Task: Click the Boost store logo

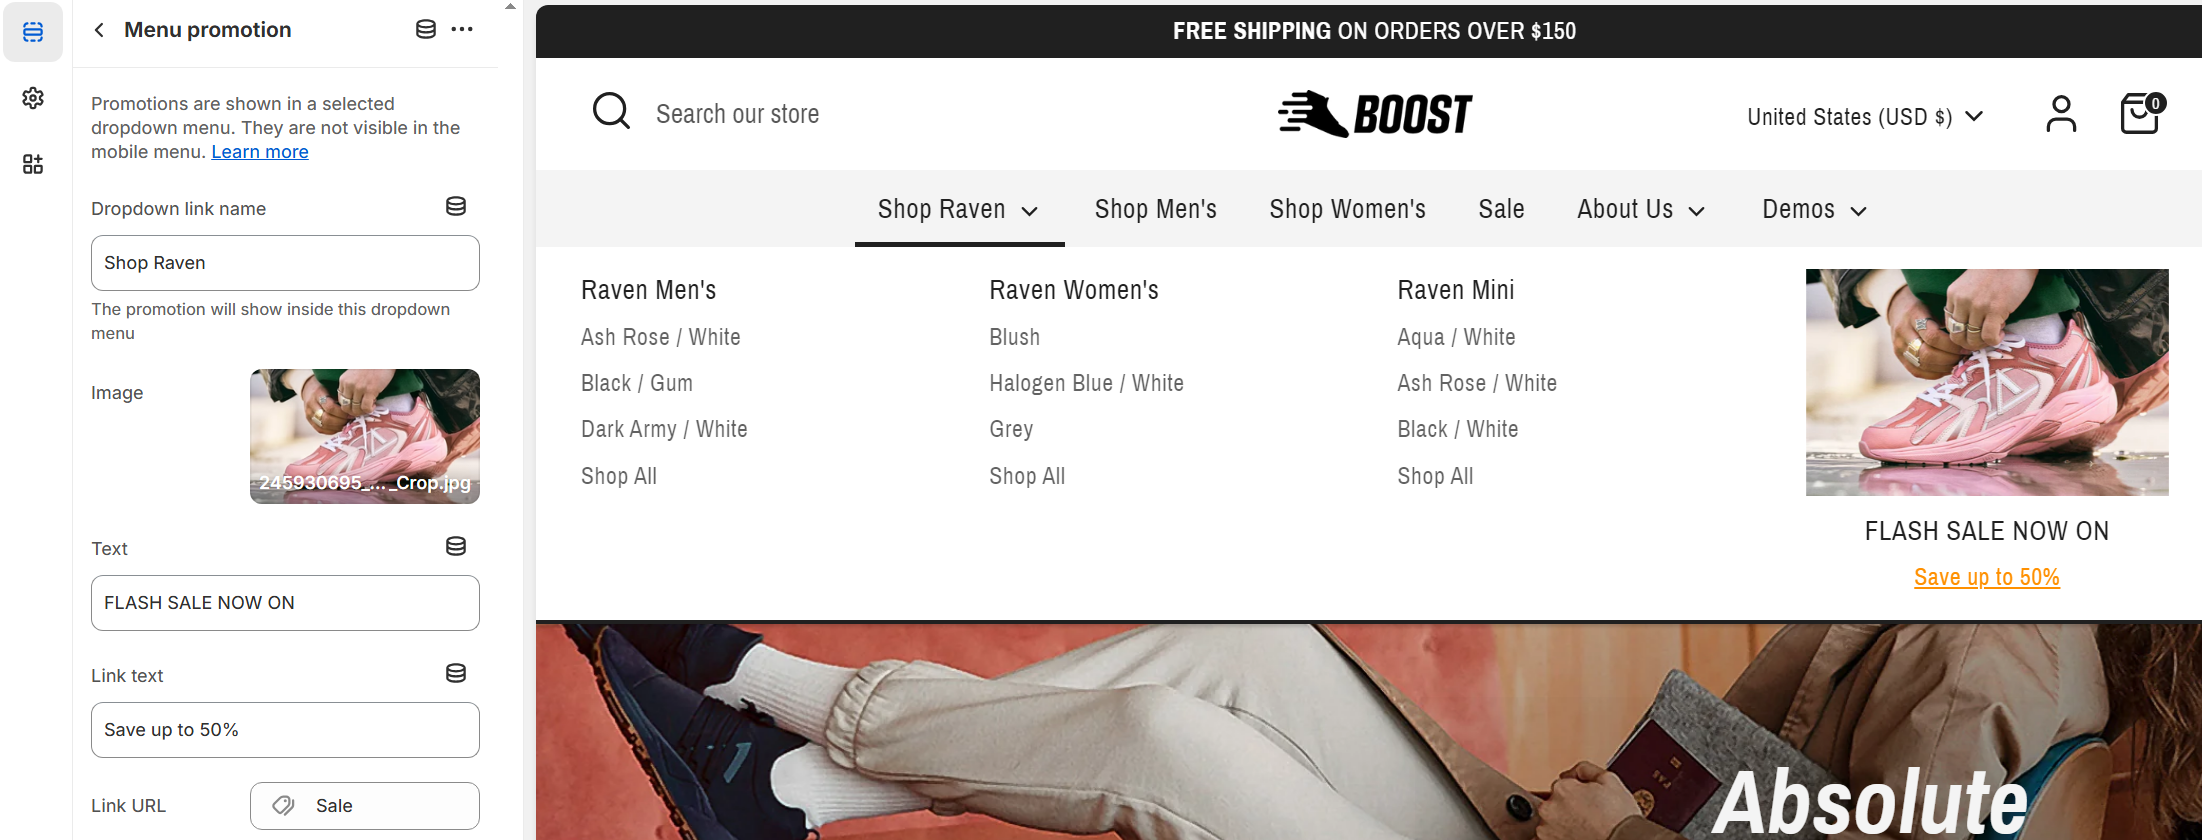Action: point(1375,114)
